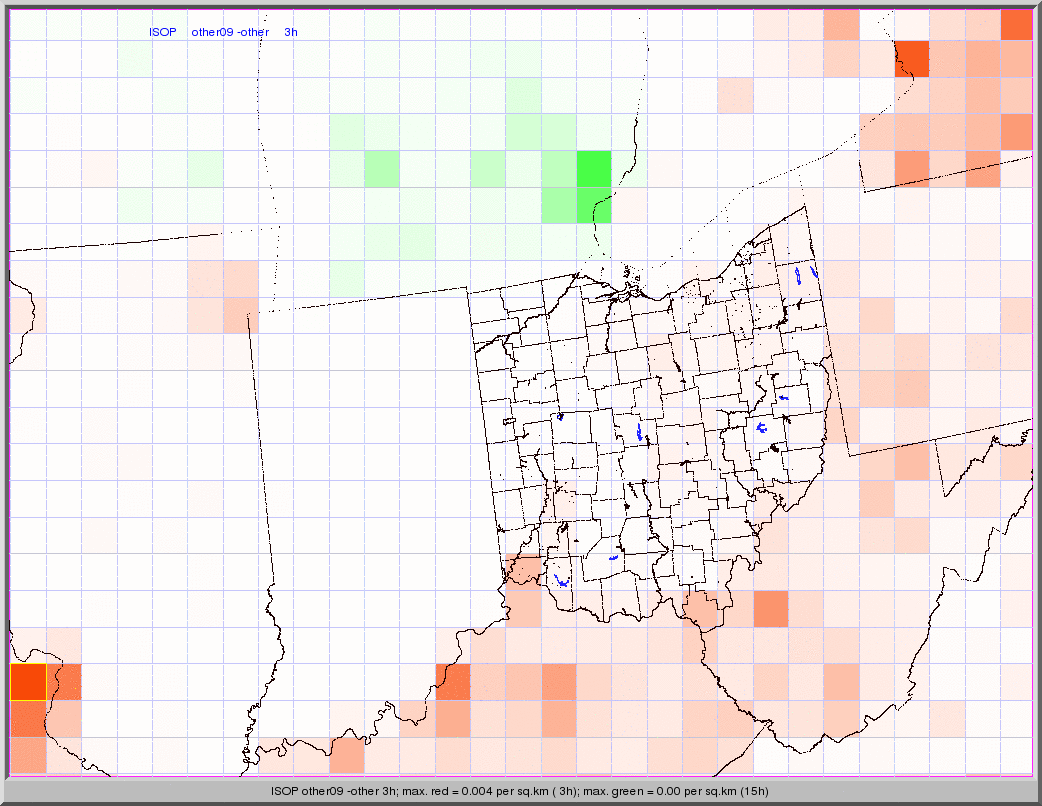
Task: Click the dark orange cell on Indiana's southern river border
Action: click(x=452, y=682)
